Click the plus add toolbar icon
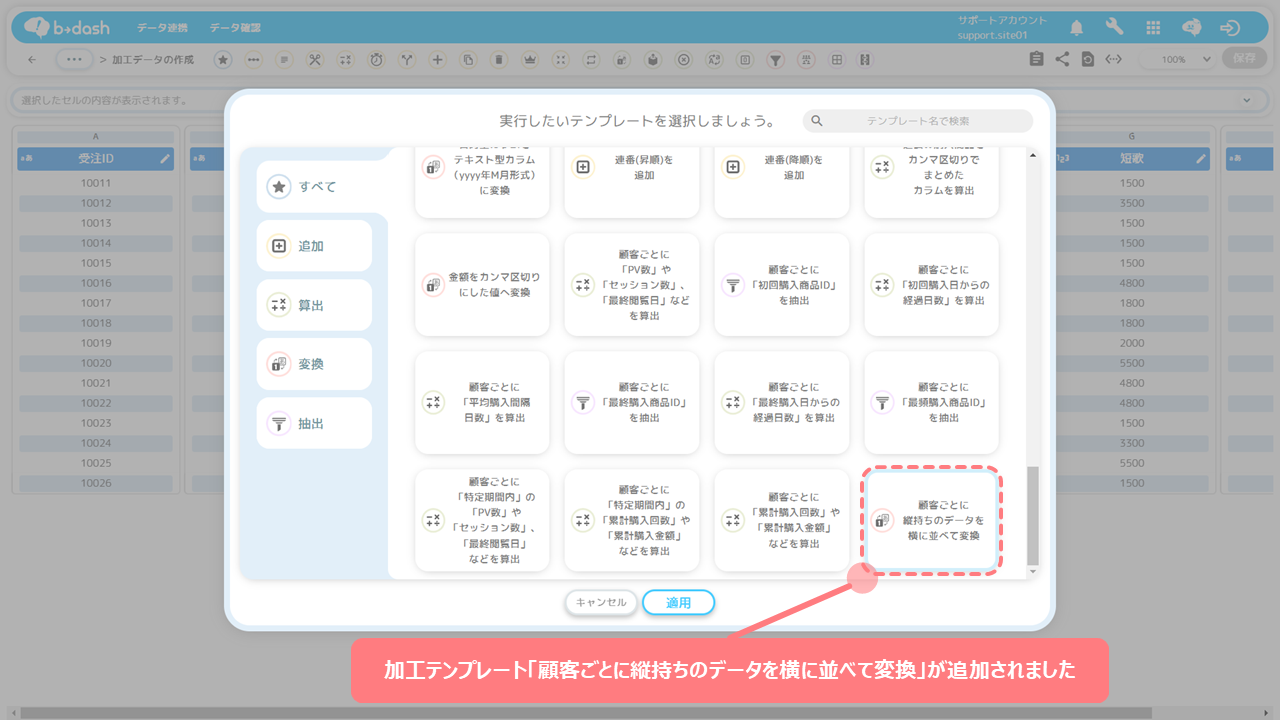 pyautogui.click(x=437, y=60)
